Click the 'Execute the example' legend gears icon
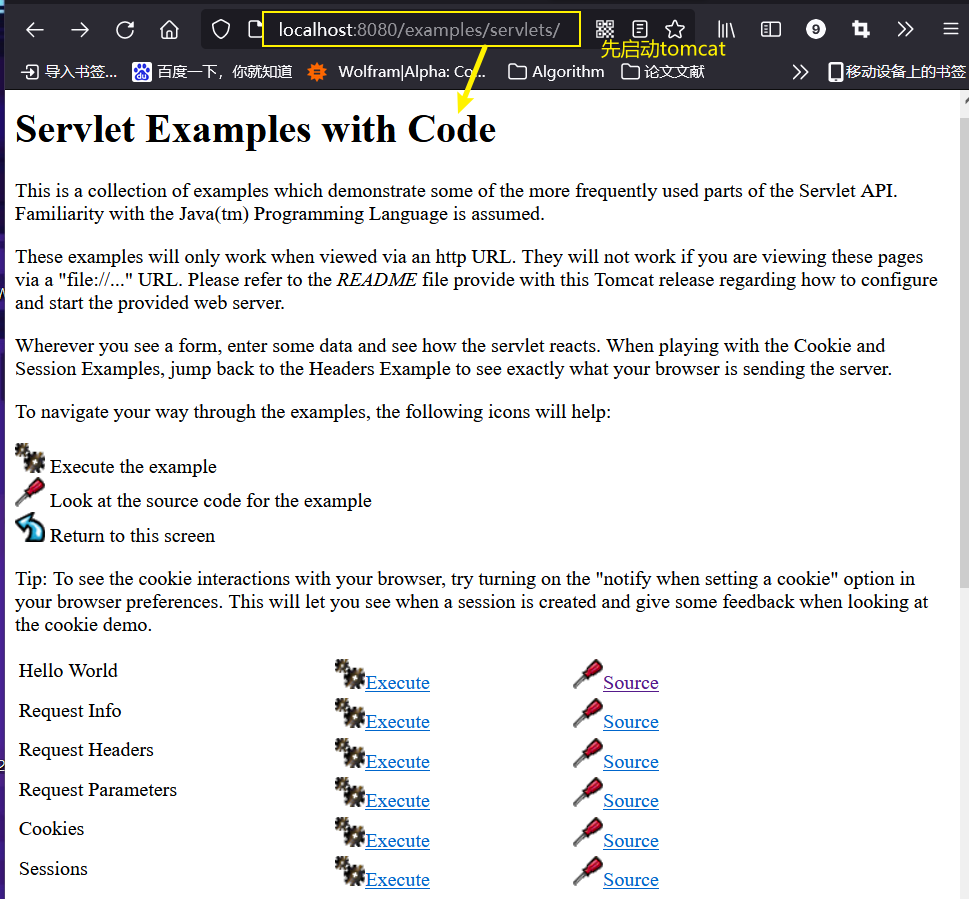969x899 pixels. tap(30, 458)
